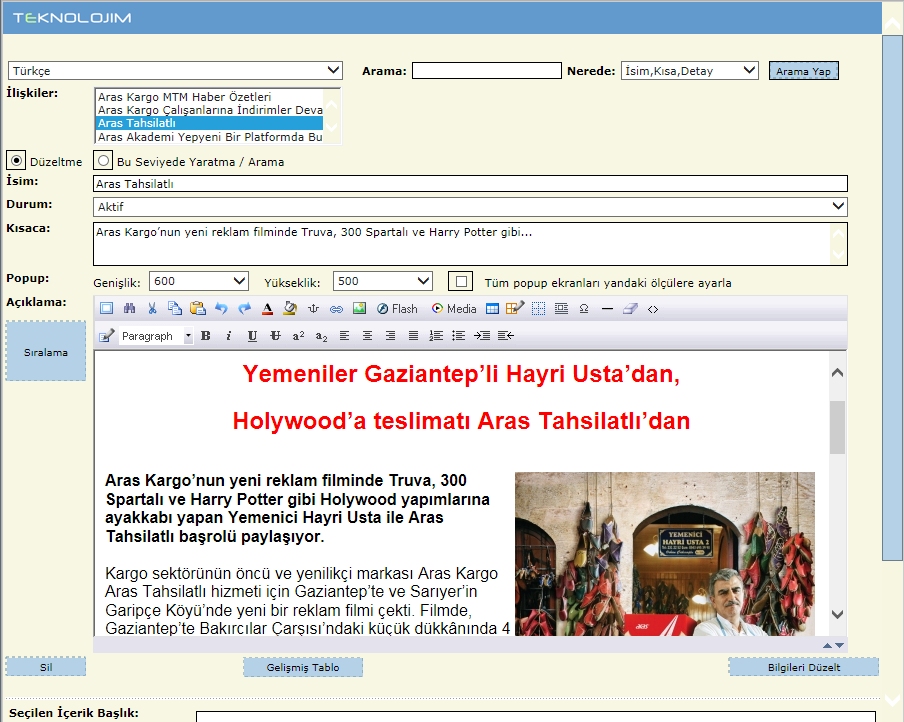Create a bulleted list

pos(458,336)
